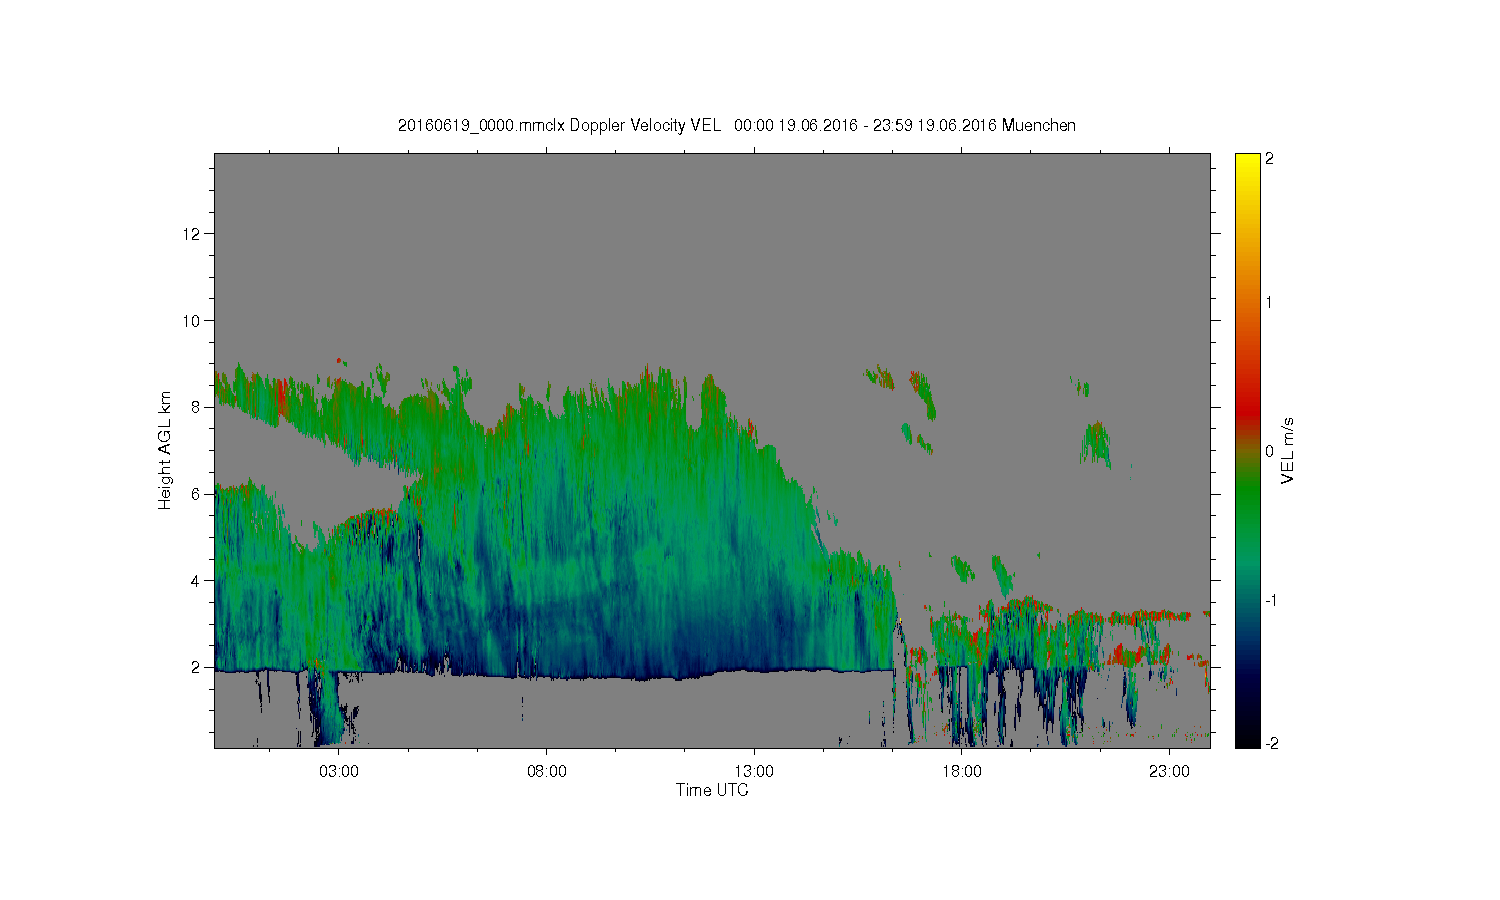Click the 03:00 time tick label
Image resolution: width=1500 pixels, height=900 pixels.
click(x=339, y=772)
